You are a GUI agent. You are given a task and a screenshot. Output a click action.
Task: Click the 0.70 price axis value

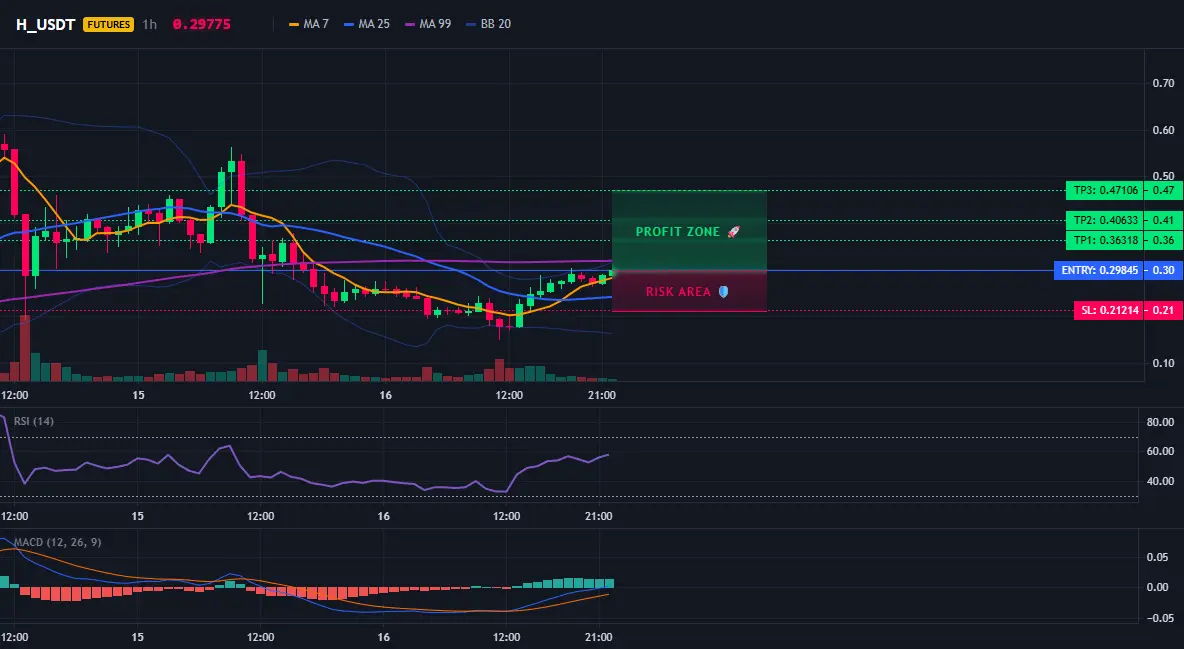tap(1164, 83)
